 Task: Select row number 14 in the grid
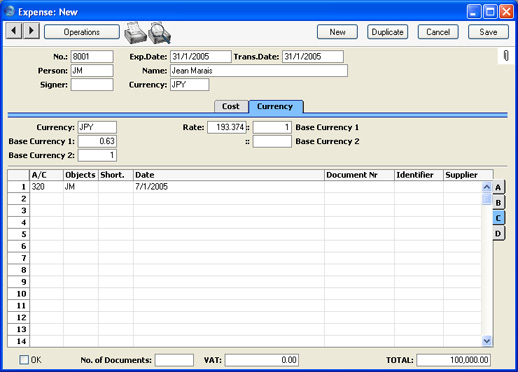click(x=19, y=341)
